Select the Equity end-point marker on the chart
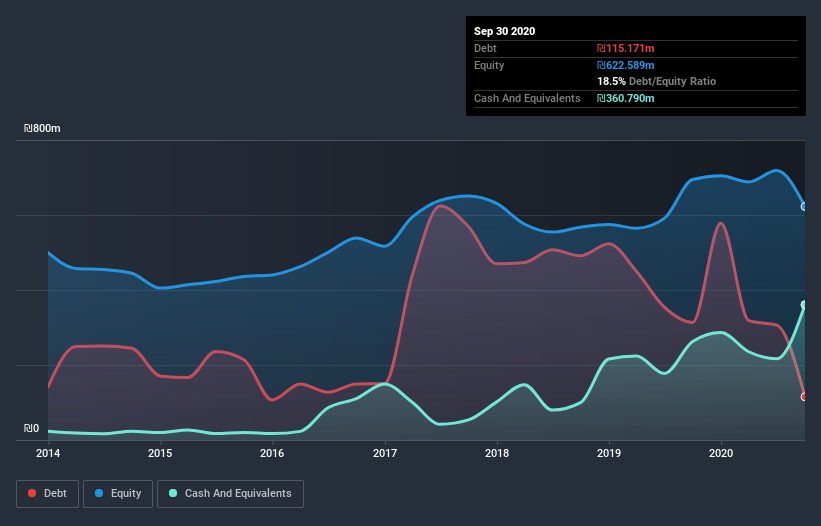821x526 pixels. (x=804, y=207)
